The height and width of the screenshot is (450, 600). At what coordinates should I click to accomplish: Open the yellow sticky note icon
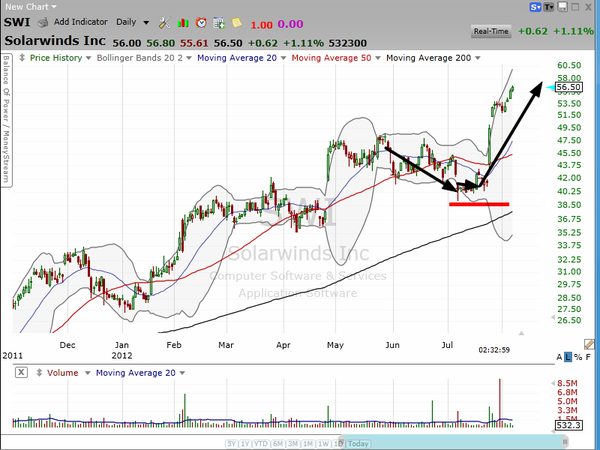coord(237,23)
